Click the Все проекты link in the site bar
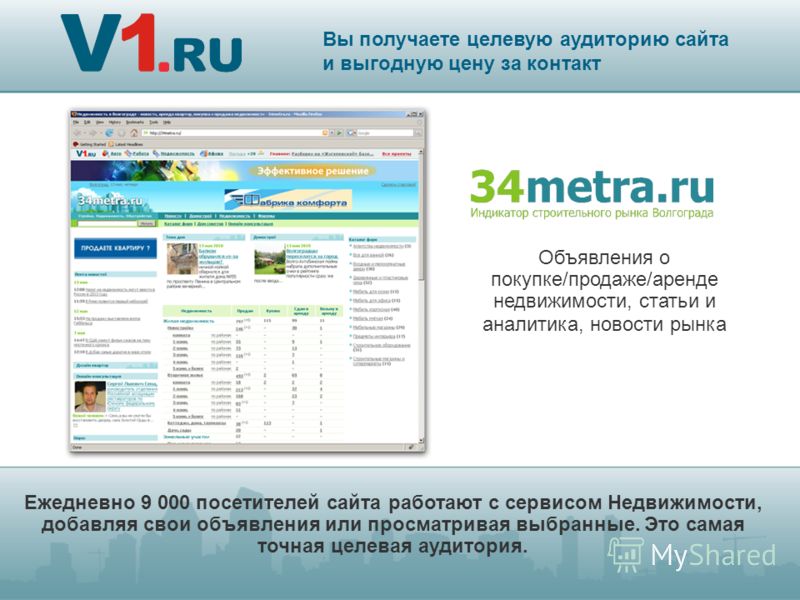The height and width of the screenshot is (600, 800). (396, 154)
